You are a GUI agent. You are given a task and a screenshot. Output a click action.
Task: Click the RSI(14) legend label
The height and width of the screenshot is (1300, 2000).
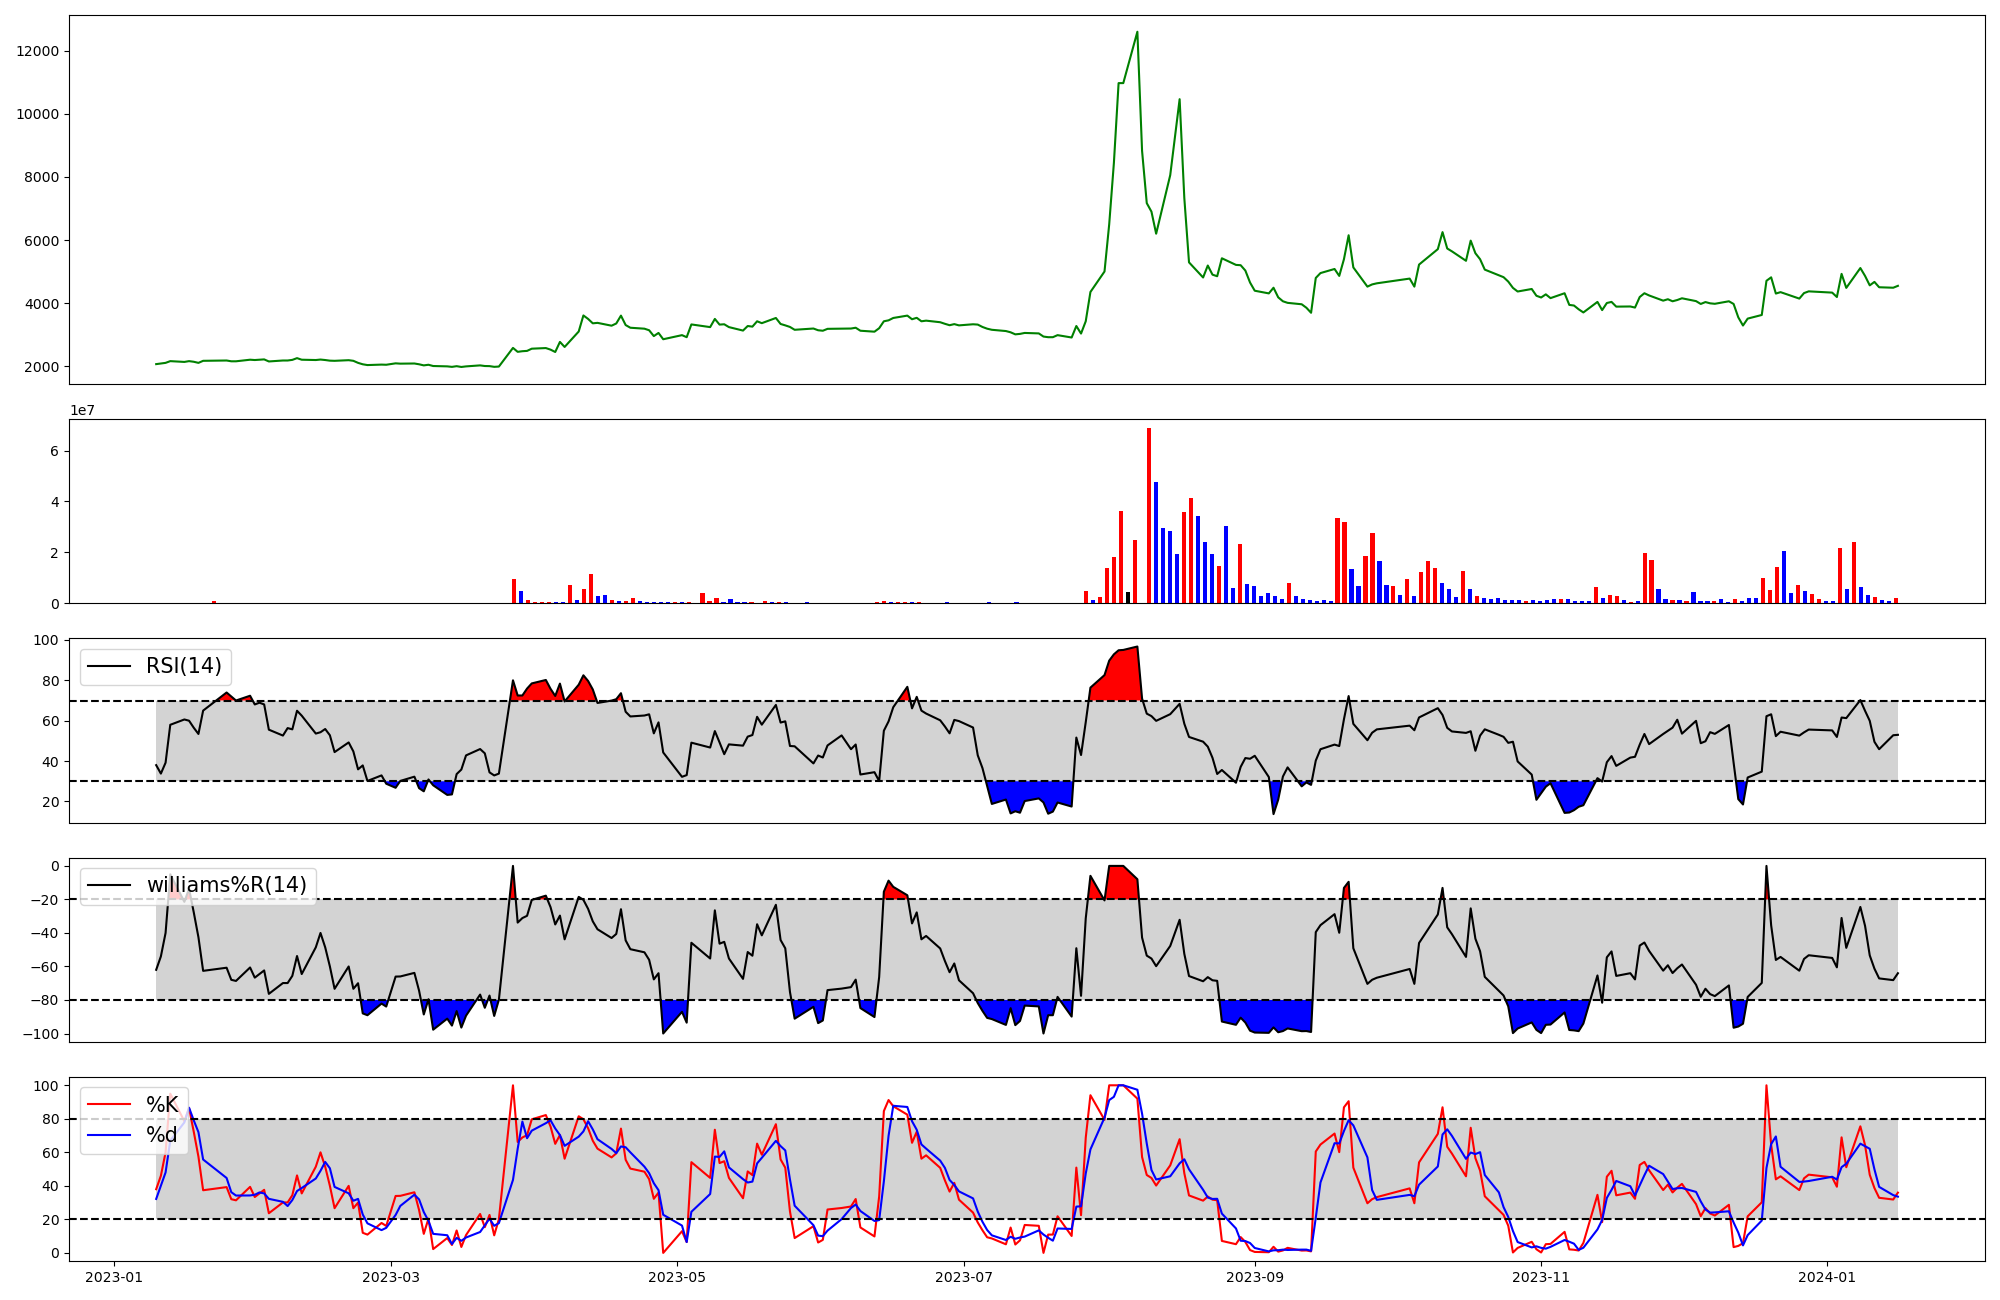[184, 666]
